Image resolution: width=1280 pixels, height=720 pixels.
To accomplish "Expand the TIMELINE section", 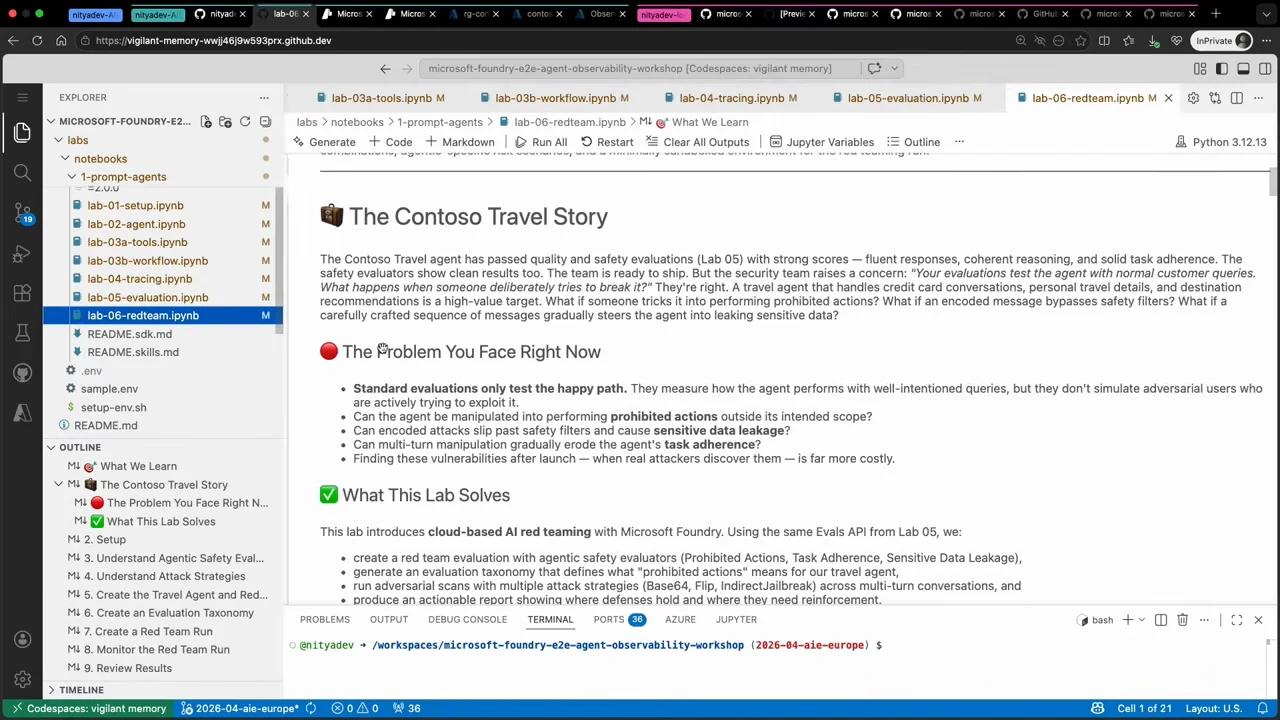I will tap(81, 690).
